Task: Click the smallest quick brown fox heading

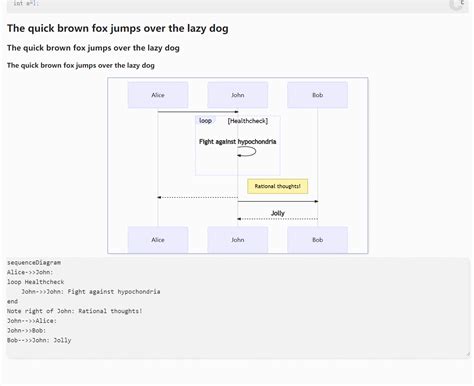Action: click(81, 65)
